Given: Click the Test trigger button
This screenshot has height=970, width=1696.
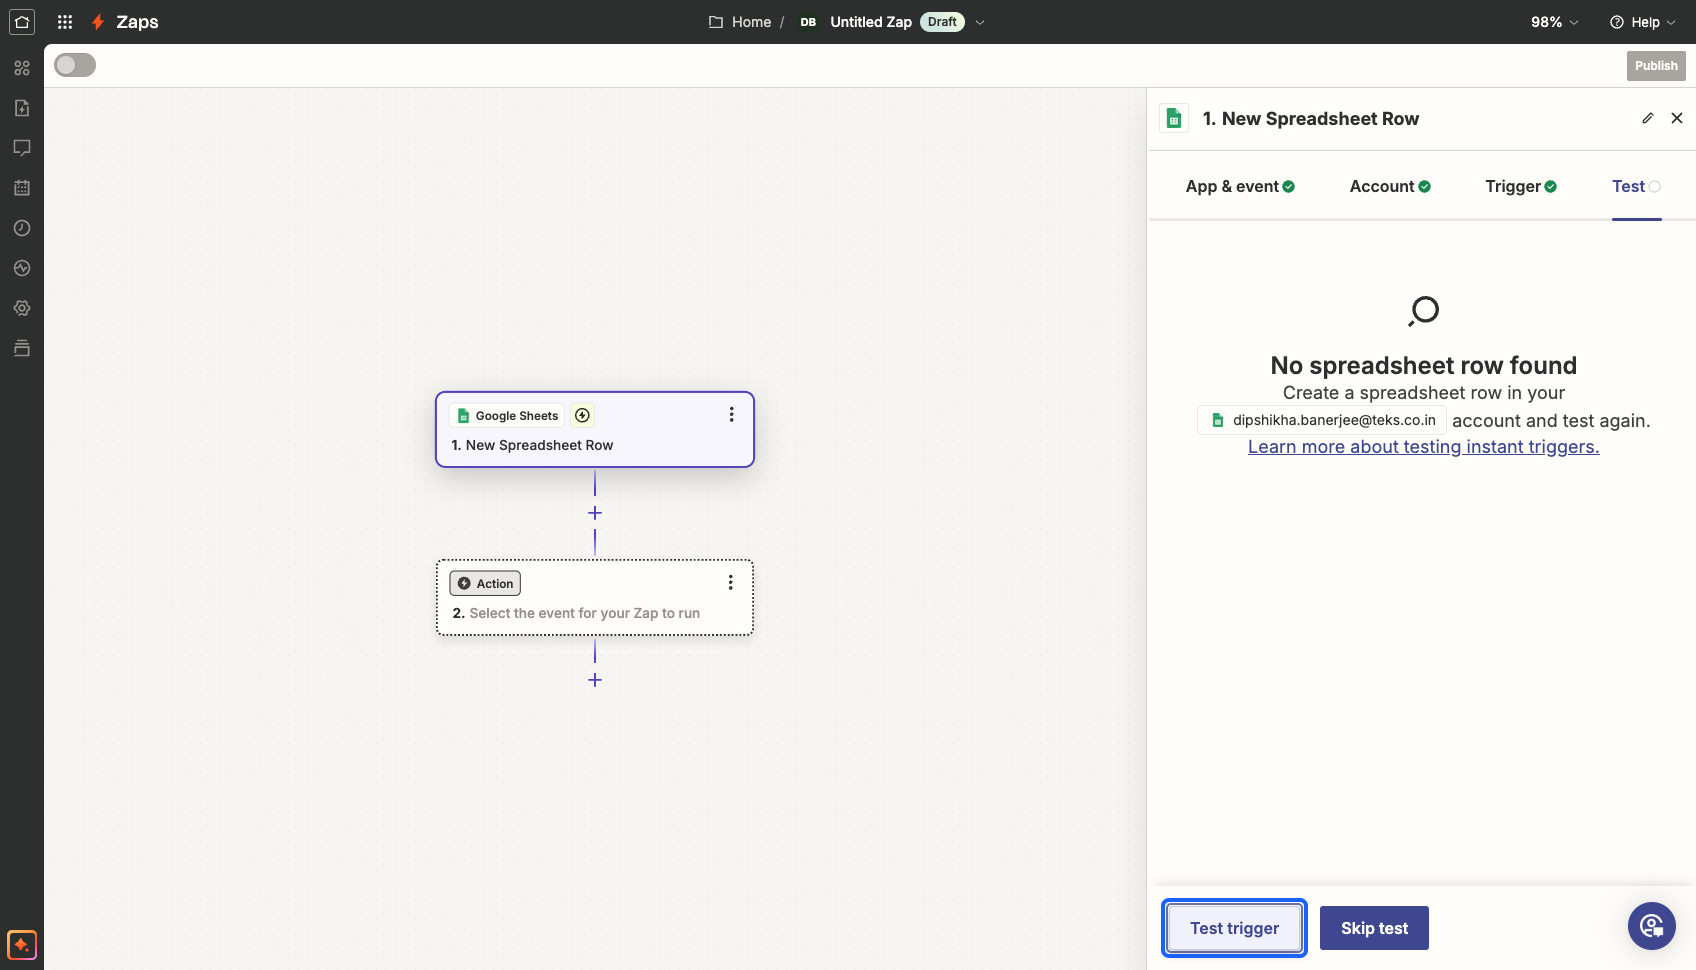Looking at the screenshot, I should pyautogui.click(x=1234, y=928).
